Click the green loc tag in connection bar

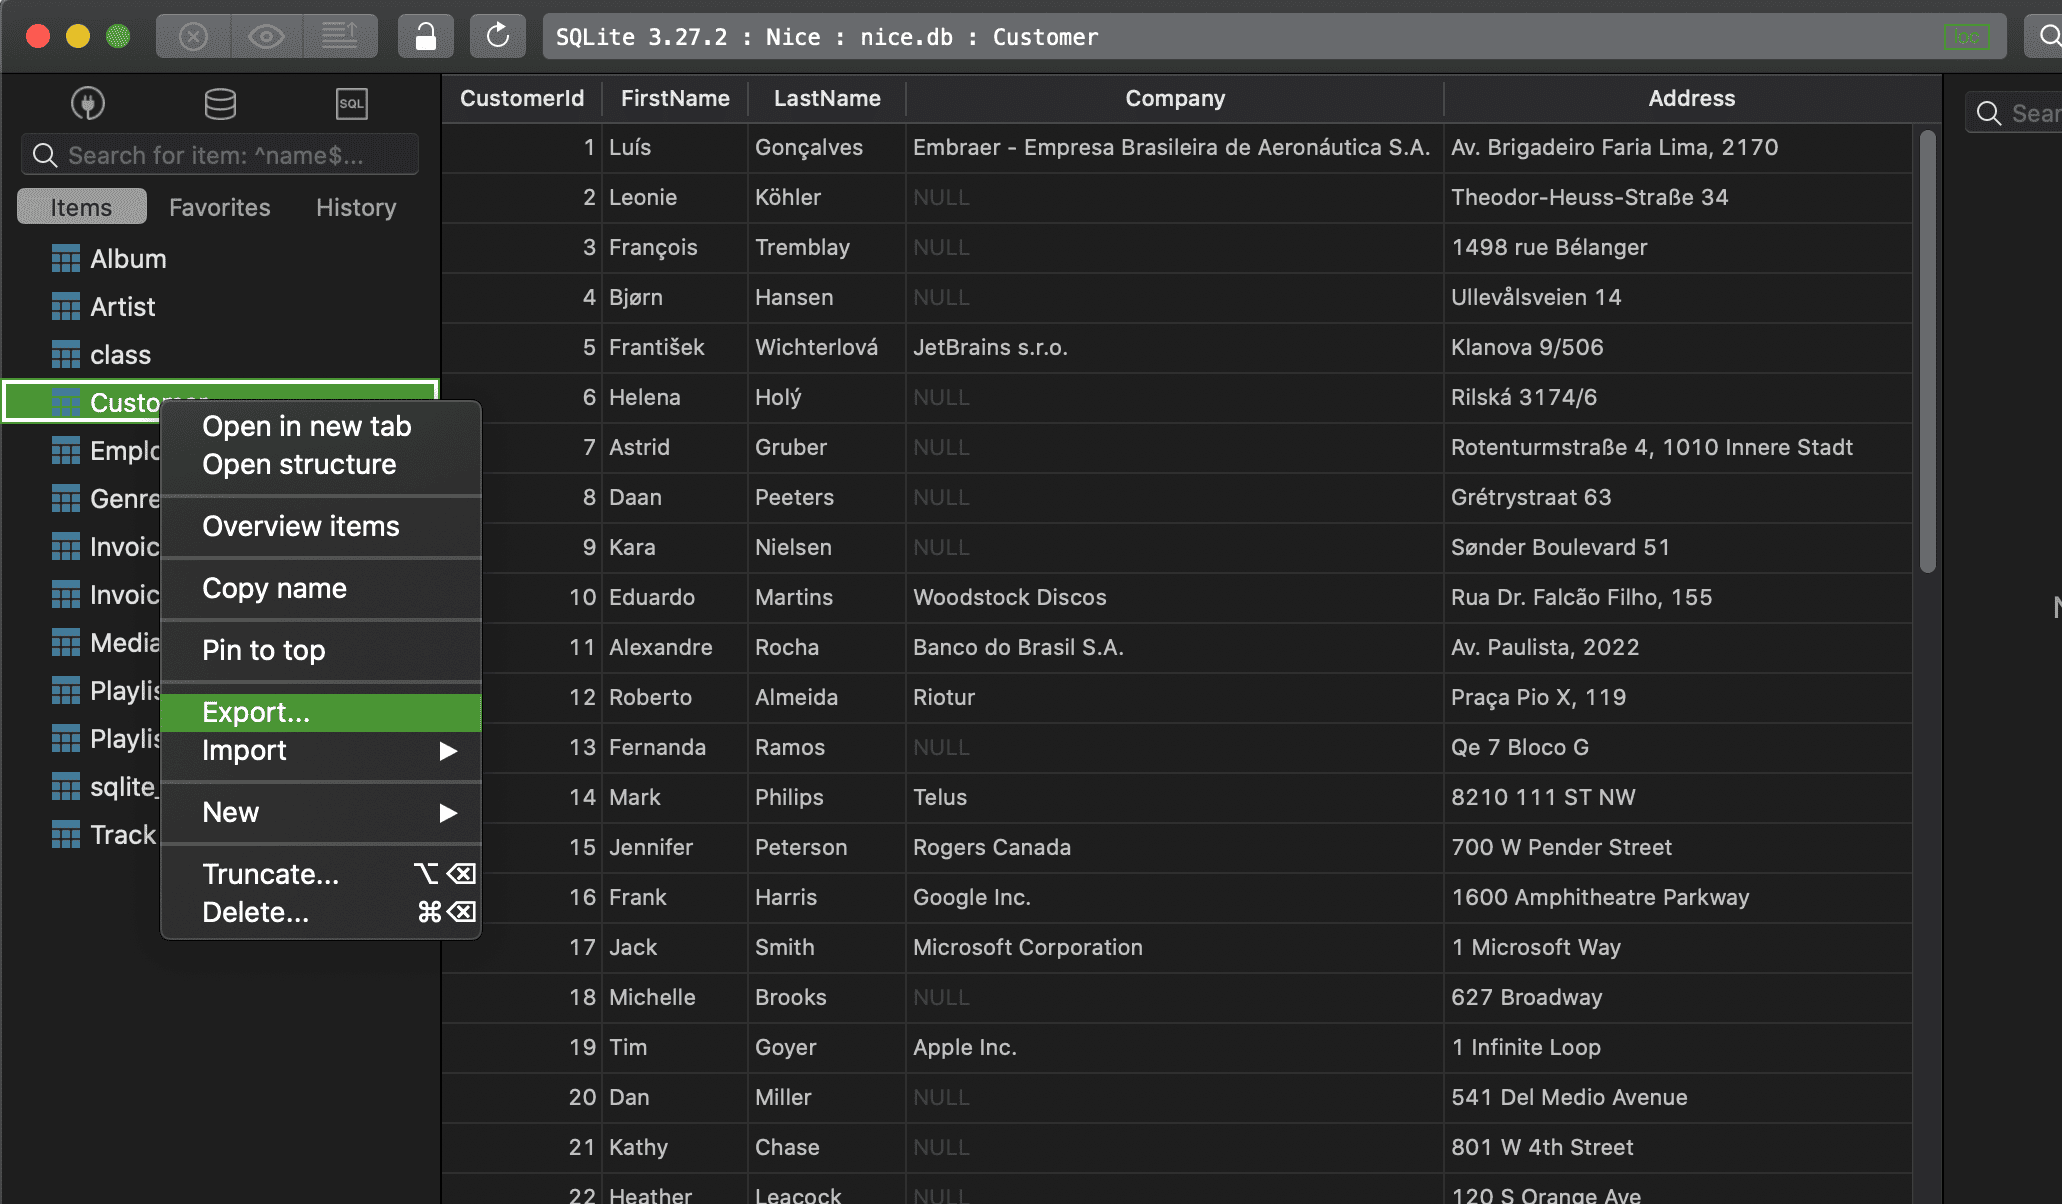tap(1966, 38)
